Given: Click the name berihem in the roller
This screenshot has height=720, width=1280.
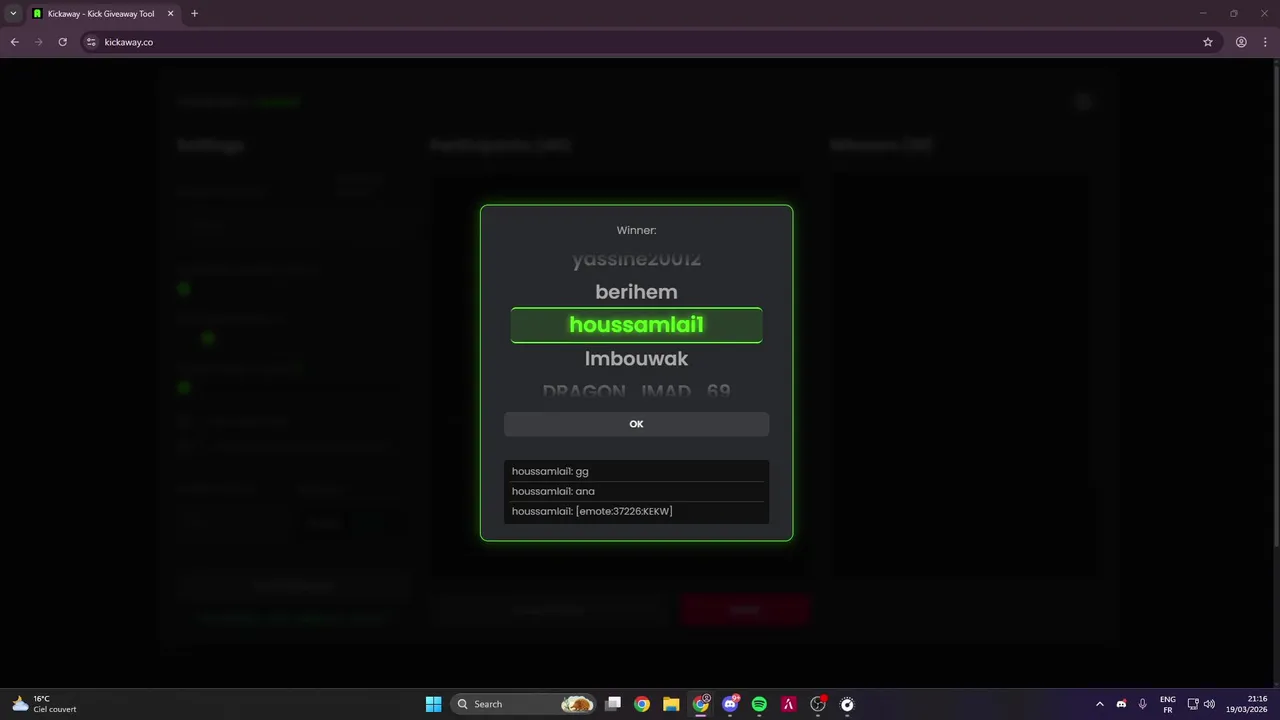Looking at the screenshot, I should point(636,292).
